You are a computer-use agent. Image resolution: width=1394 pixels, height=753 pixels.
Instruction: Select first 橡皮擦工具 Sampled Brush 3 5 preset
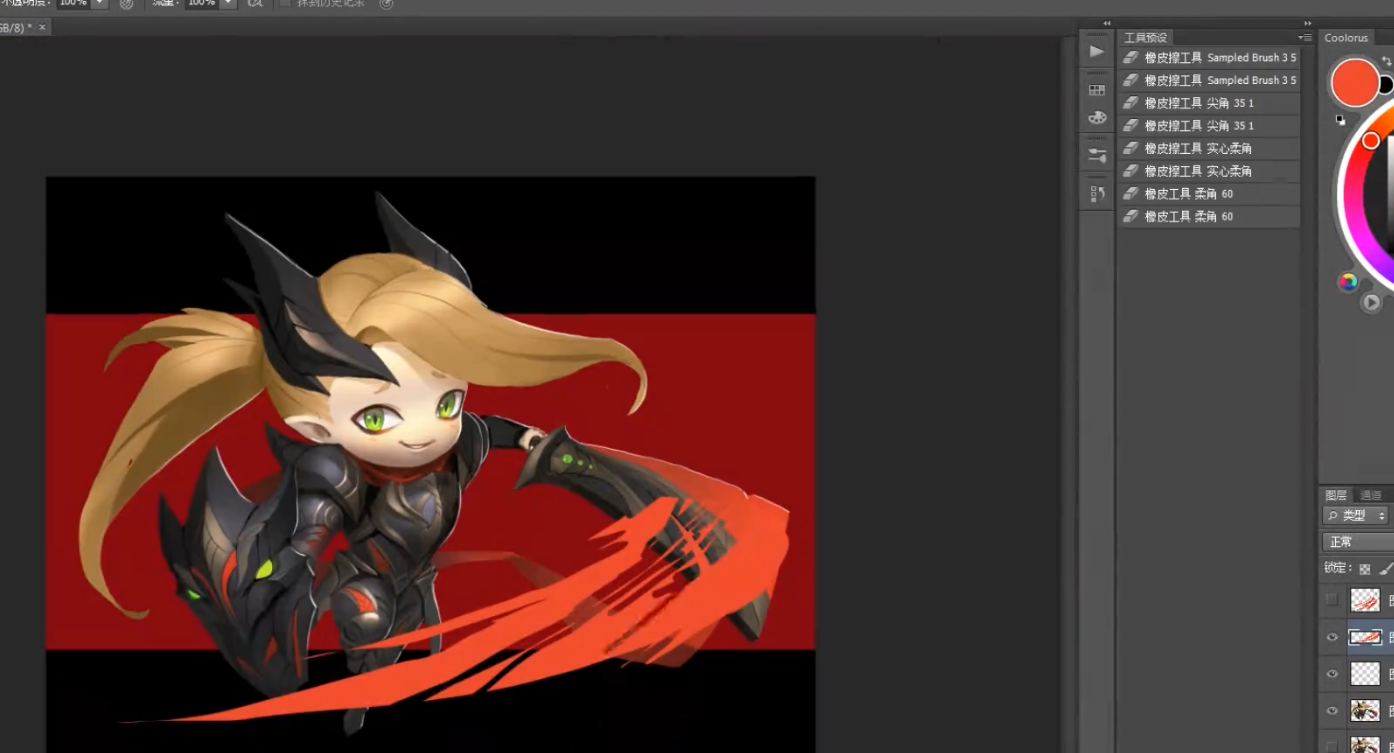(1209, 58)
